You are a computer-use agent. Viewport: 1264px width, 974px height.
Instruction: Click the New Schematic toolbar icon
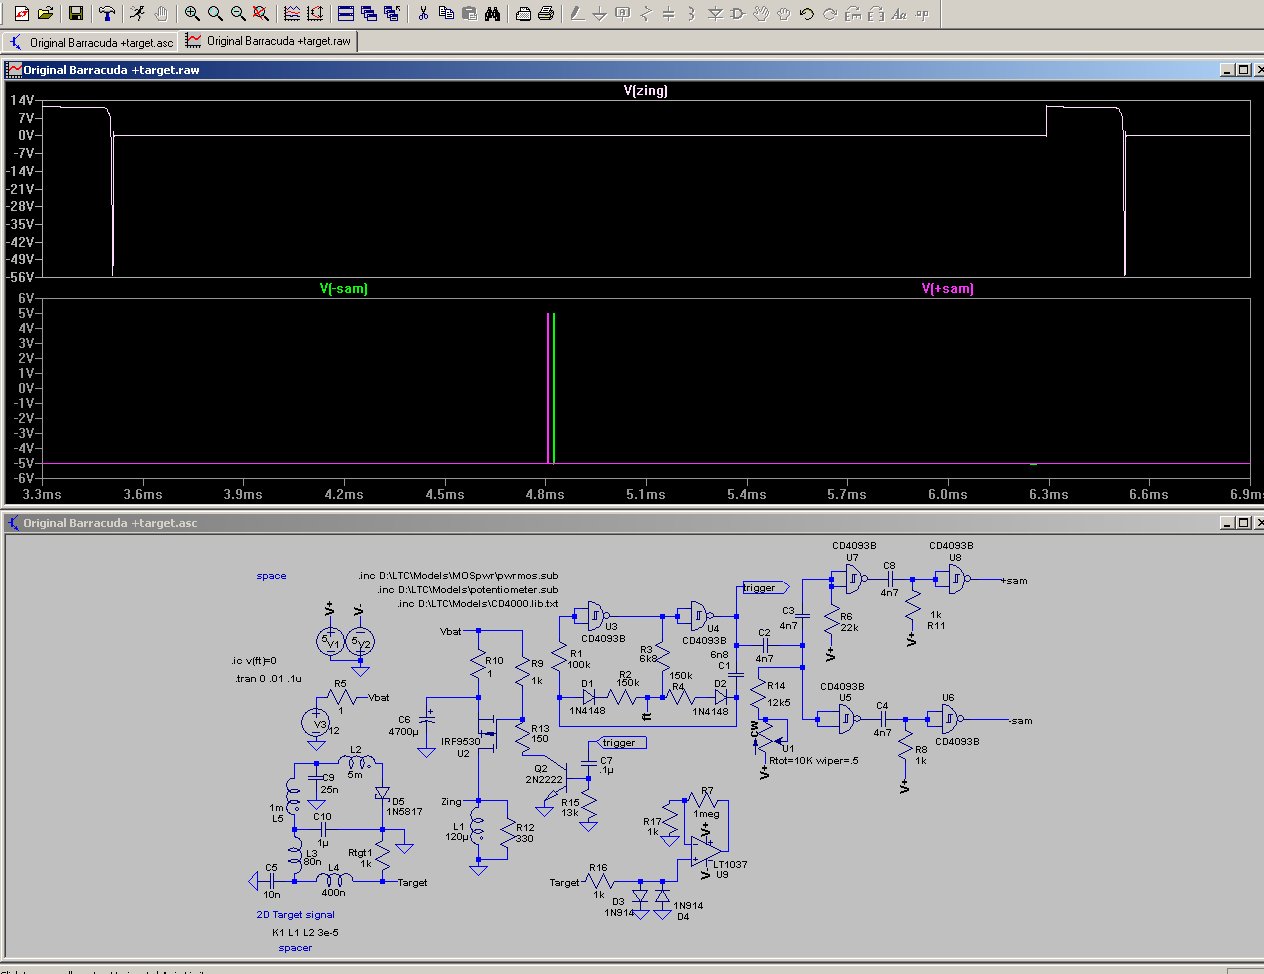tap(21, 14)
